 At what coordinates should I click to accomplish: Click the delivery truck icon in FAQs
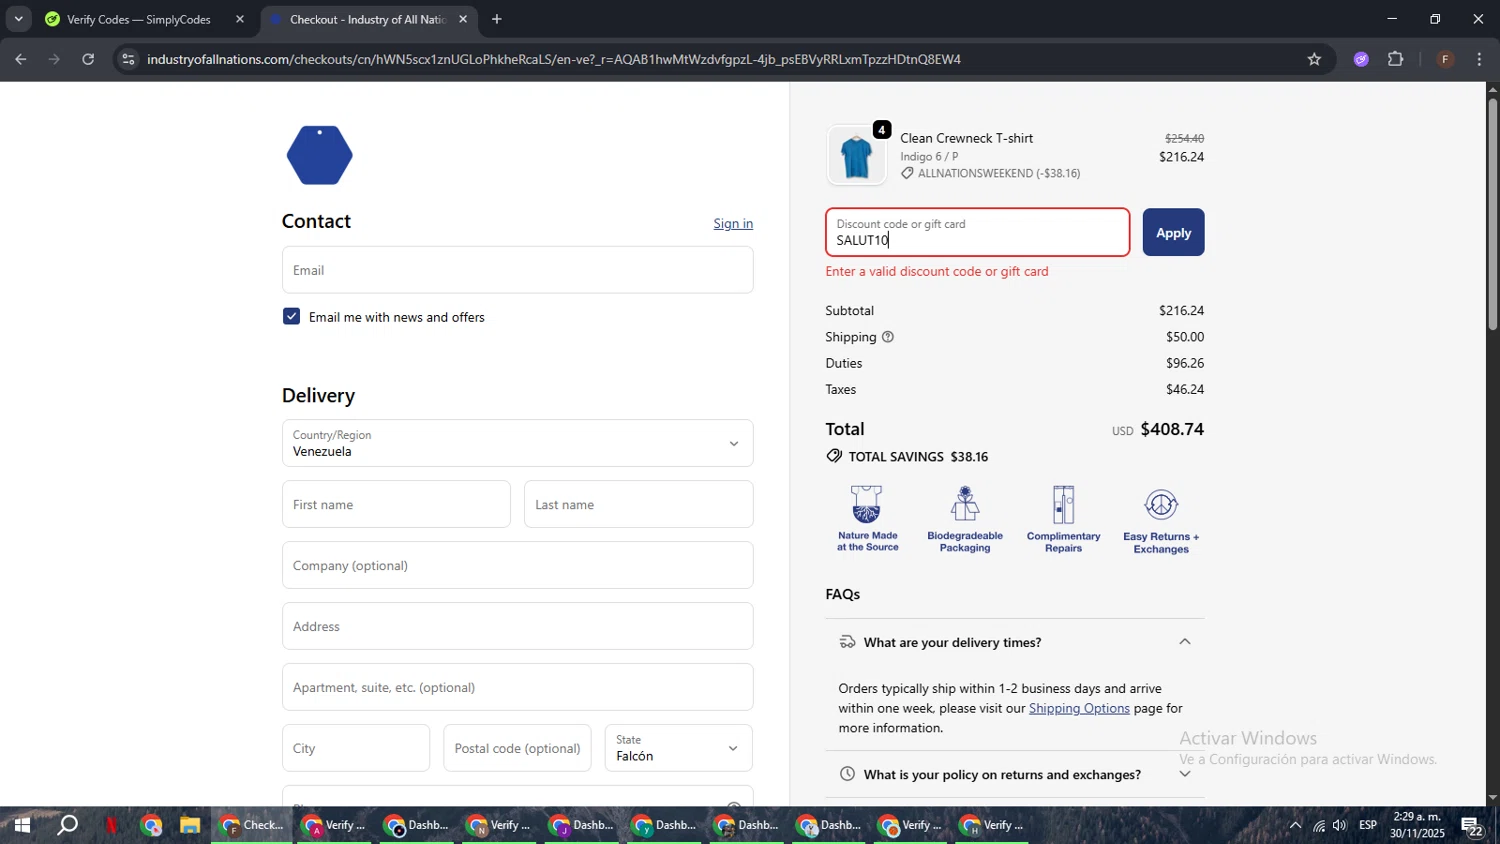point(847,642)
